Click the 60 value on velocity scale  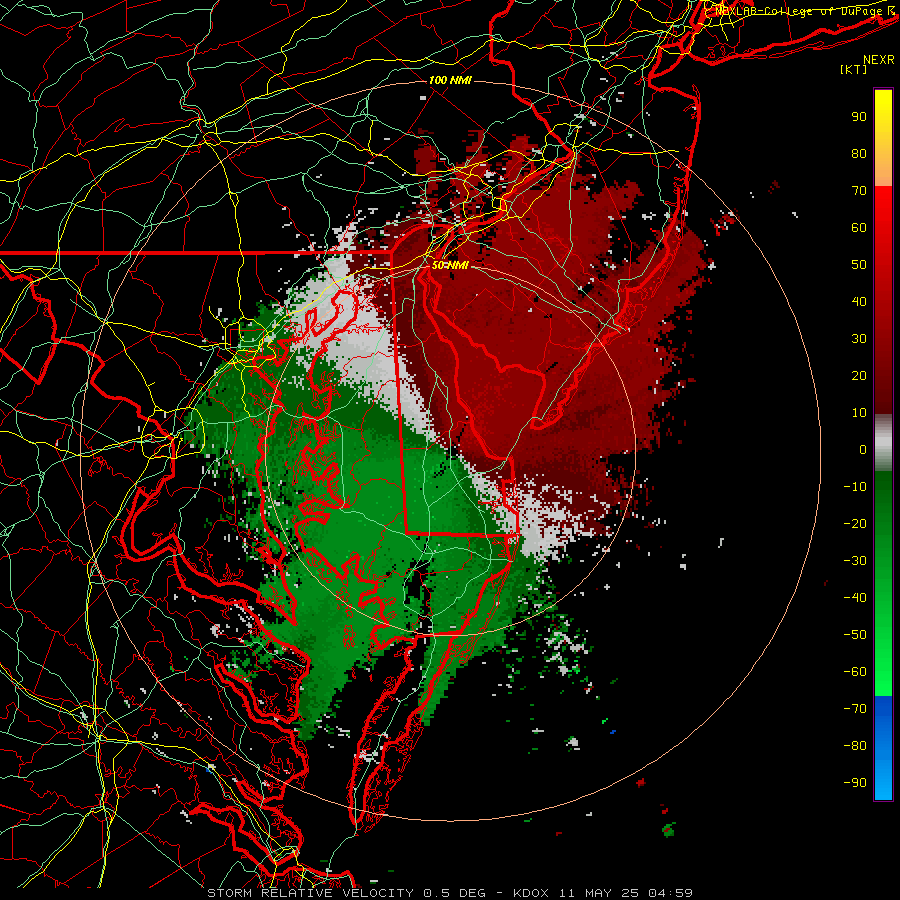[859, 227]
